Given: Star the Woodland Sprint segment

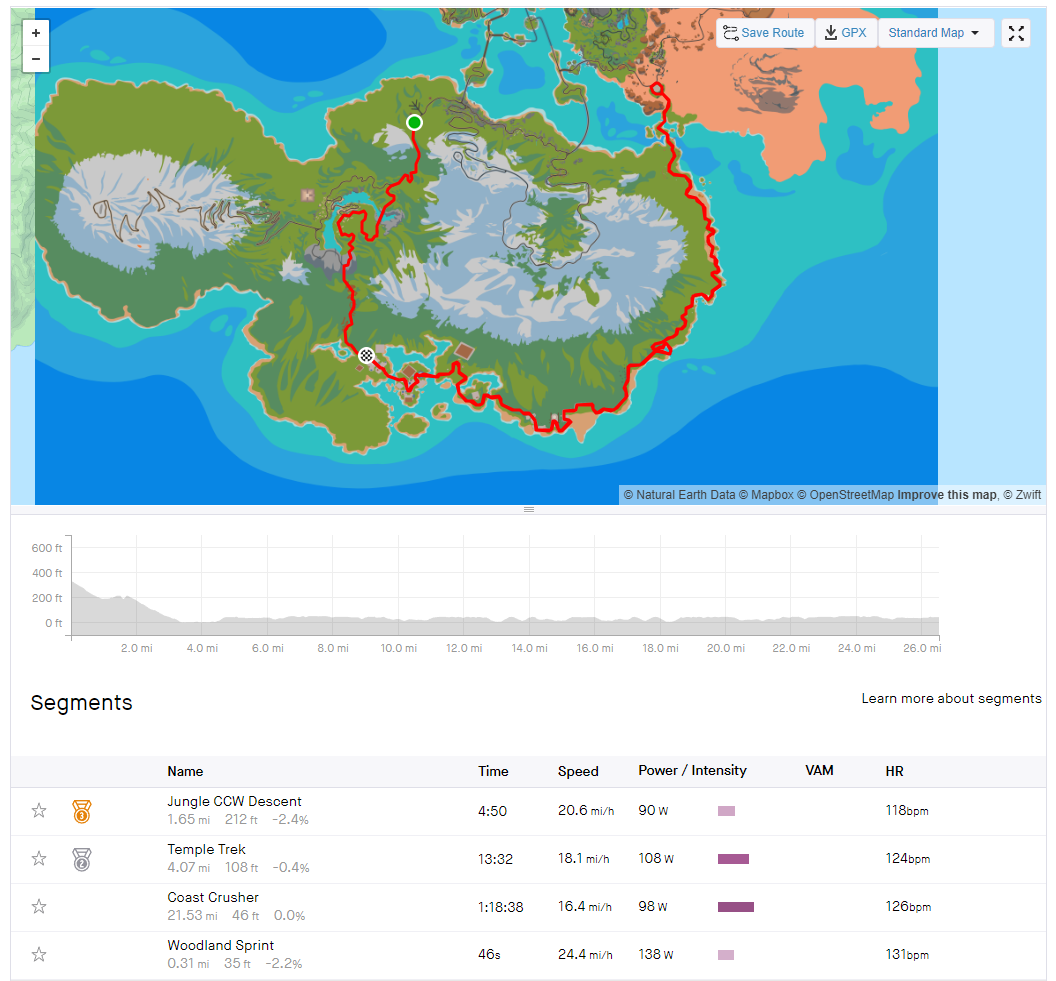Looking at the screenshot, I should click(39, 954).
